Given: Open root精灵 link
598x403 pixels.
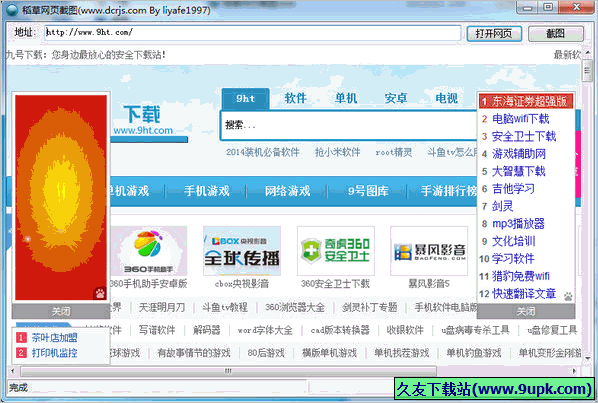Looking at the screenshot, I should click(x=394, y=153).
